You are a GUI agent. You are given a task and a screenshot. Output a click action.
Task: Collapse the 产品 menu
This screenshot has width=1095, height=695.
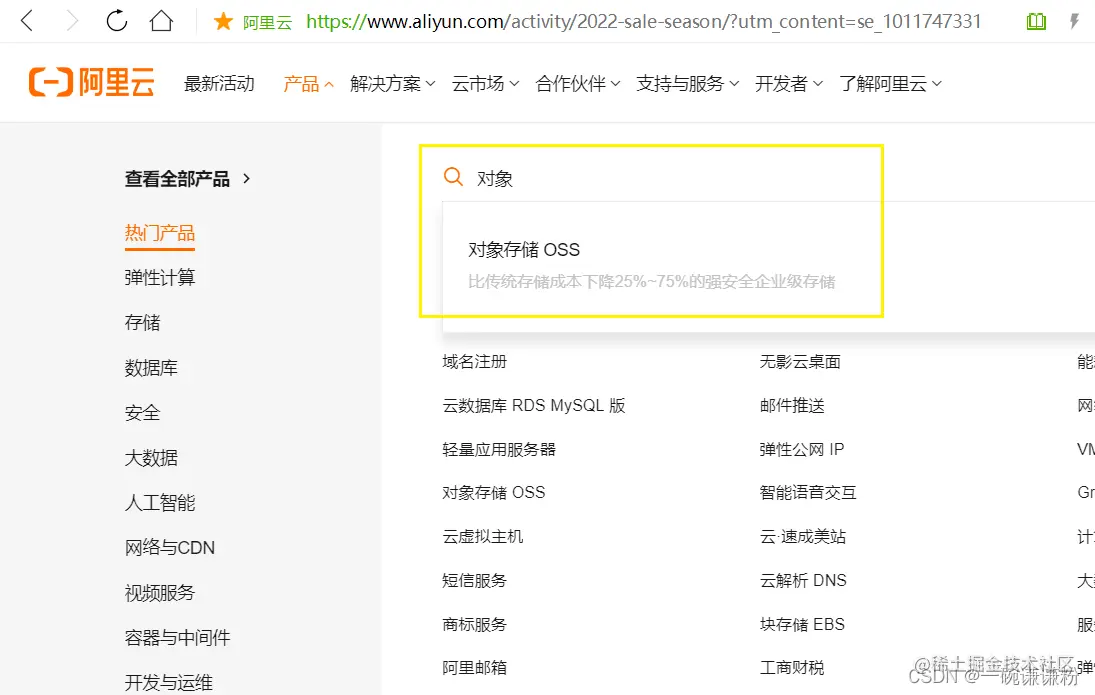tap(308, 84)
